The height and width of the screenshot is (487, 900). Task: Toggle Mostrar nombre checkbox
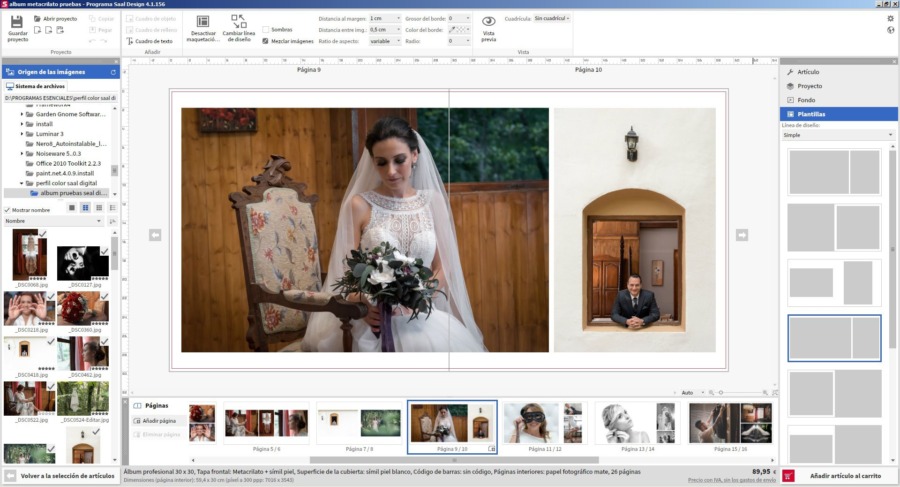click(x=8, y=210)
